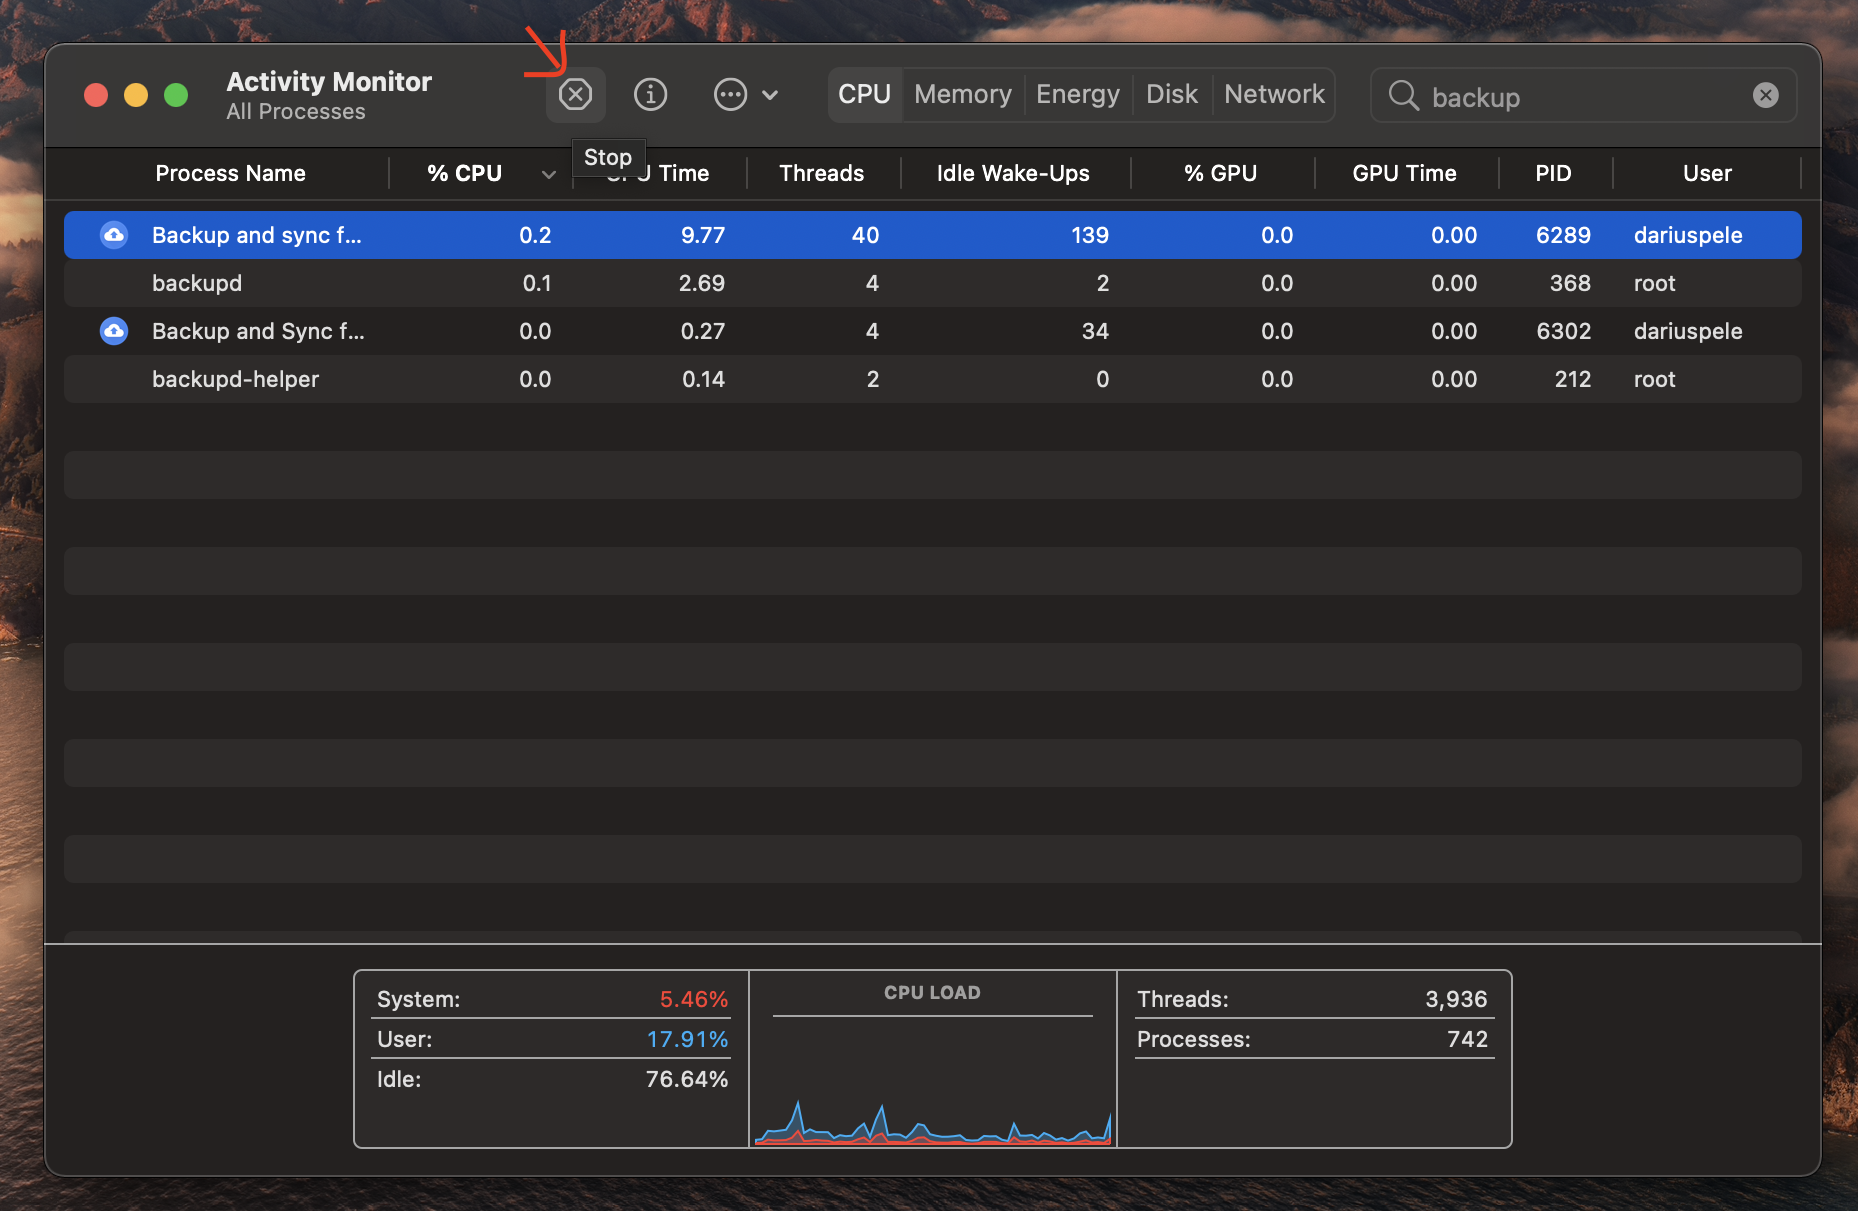The height and width of the screenshot is (1211, 1858).
Task: Switch to the Memory tab
Action: click(x=963, y=95)
